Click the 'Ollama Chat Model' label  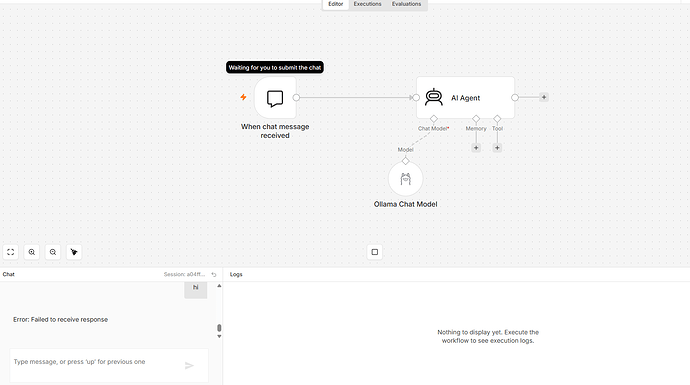pos(405,204)
